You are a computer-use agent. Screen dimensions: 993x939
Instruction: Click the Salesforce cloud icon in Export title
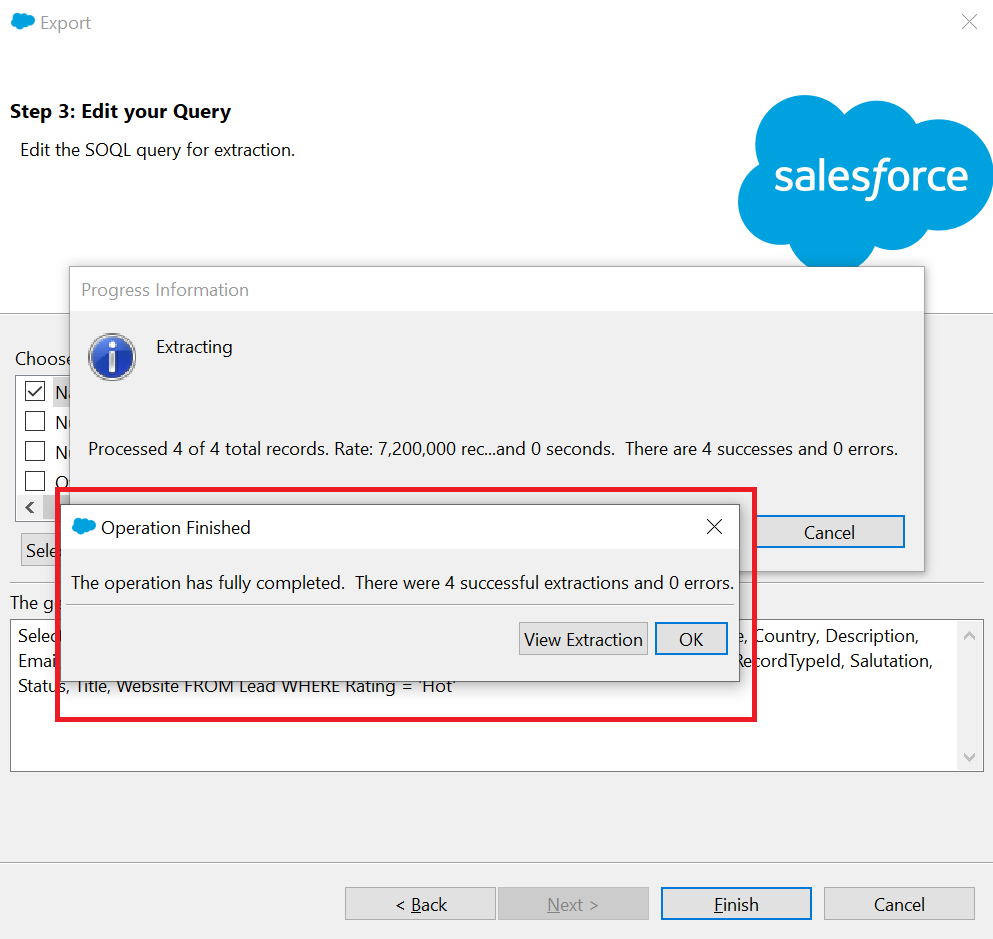point(23,22)
